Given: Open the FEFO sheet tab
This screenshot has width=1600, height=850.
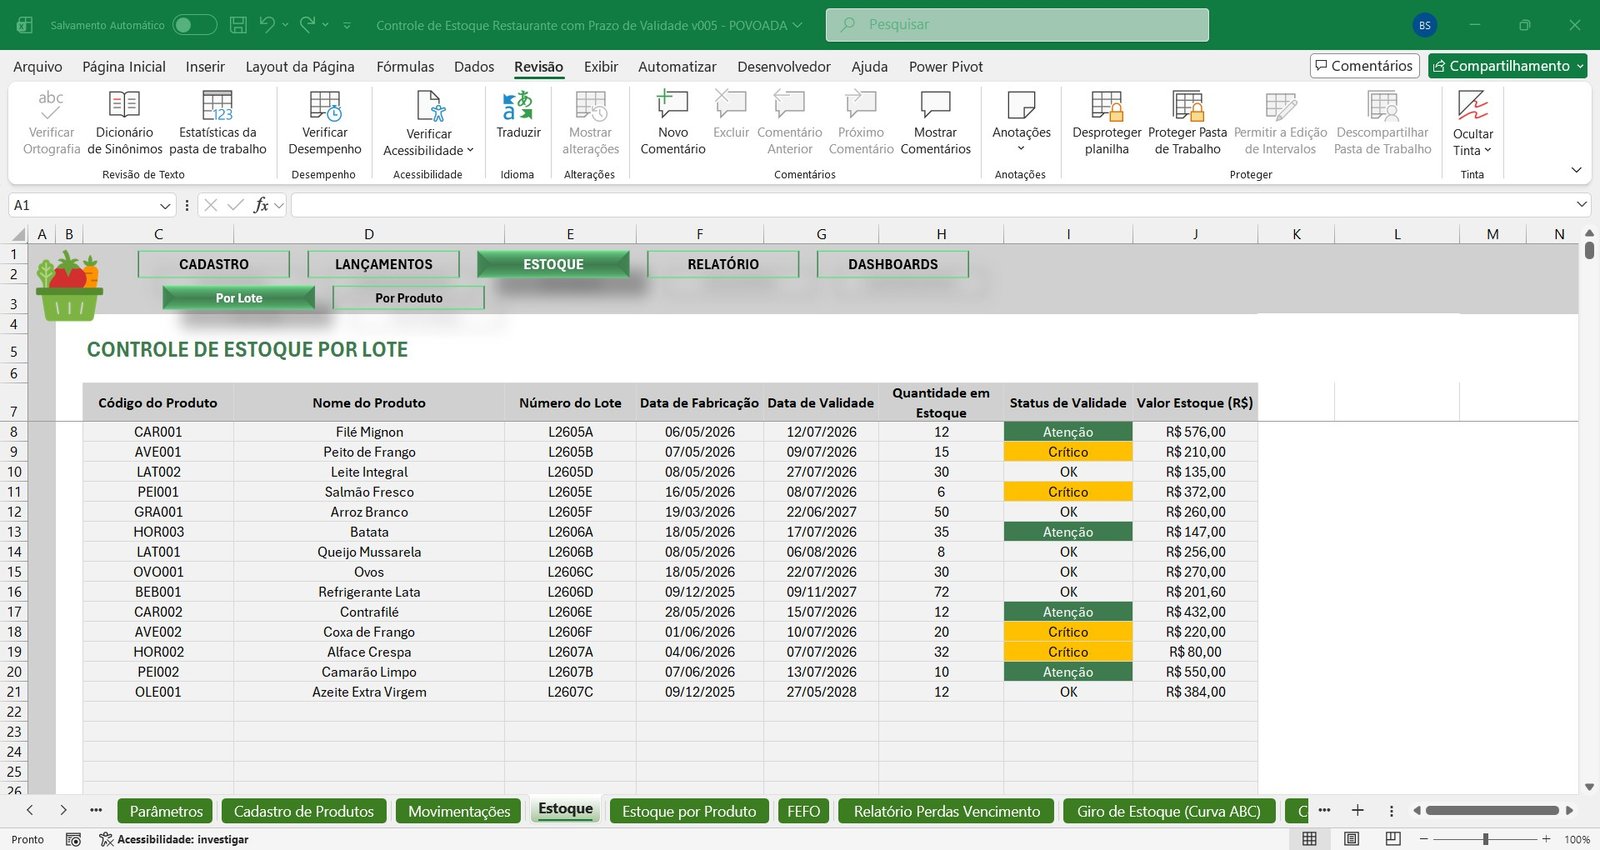Looking at the screenshot, I should click(x=803, y=811).
